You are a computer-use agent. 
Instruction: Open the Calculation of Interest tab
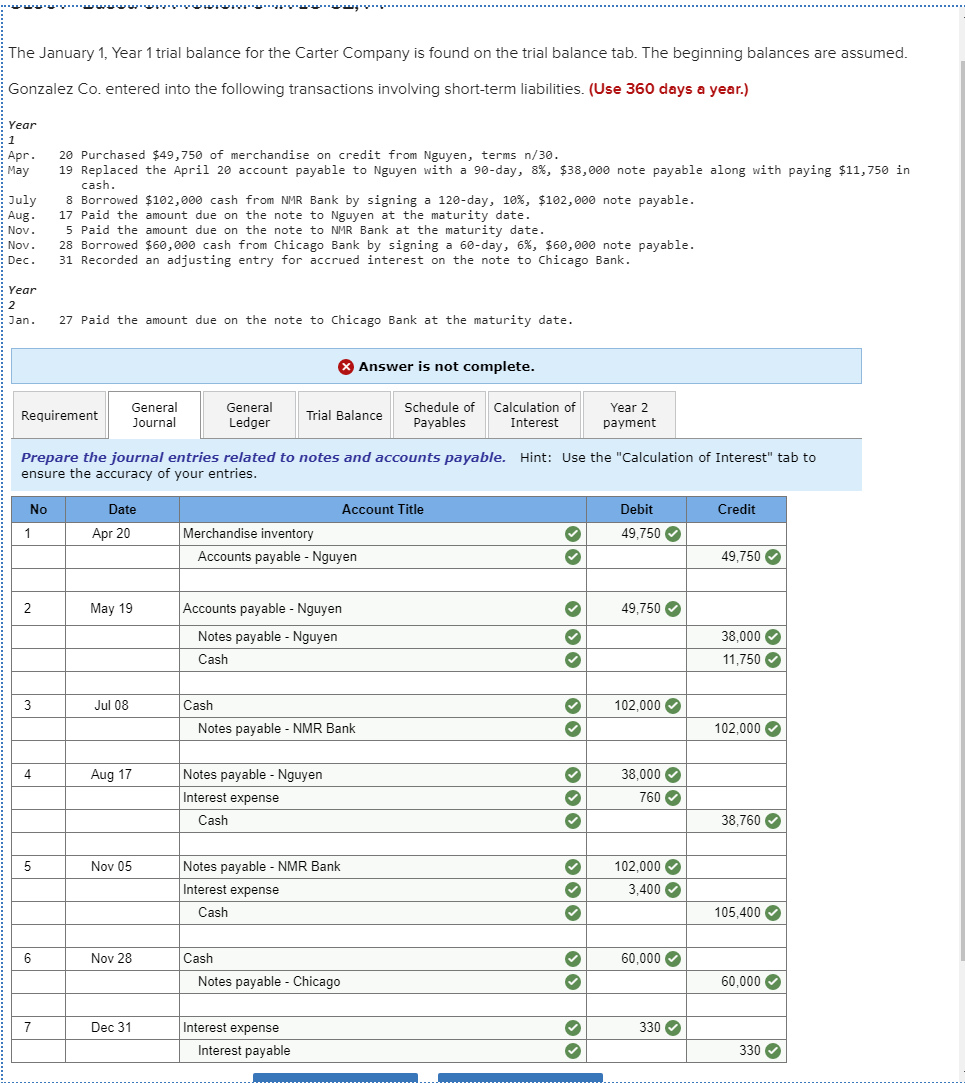[x=534, y=414]
